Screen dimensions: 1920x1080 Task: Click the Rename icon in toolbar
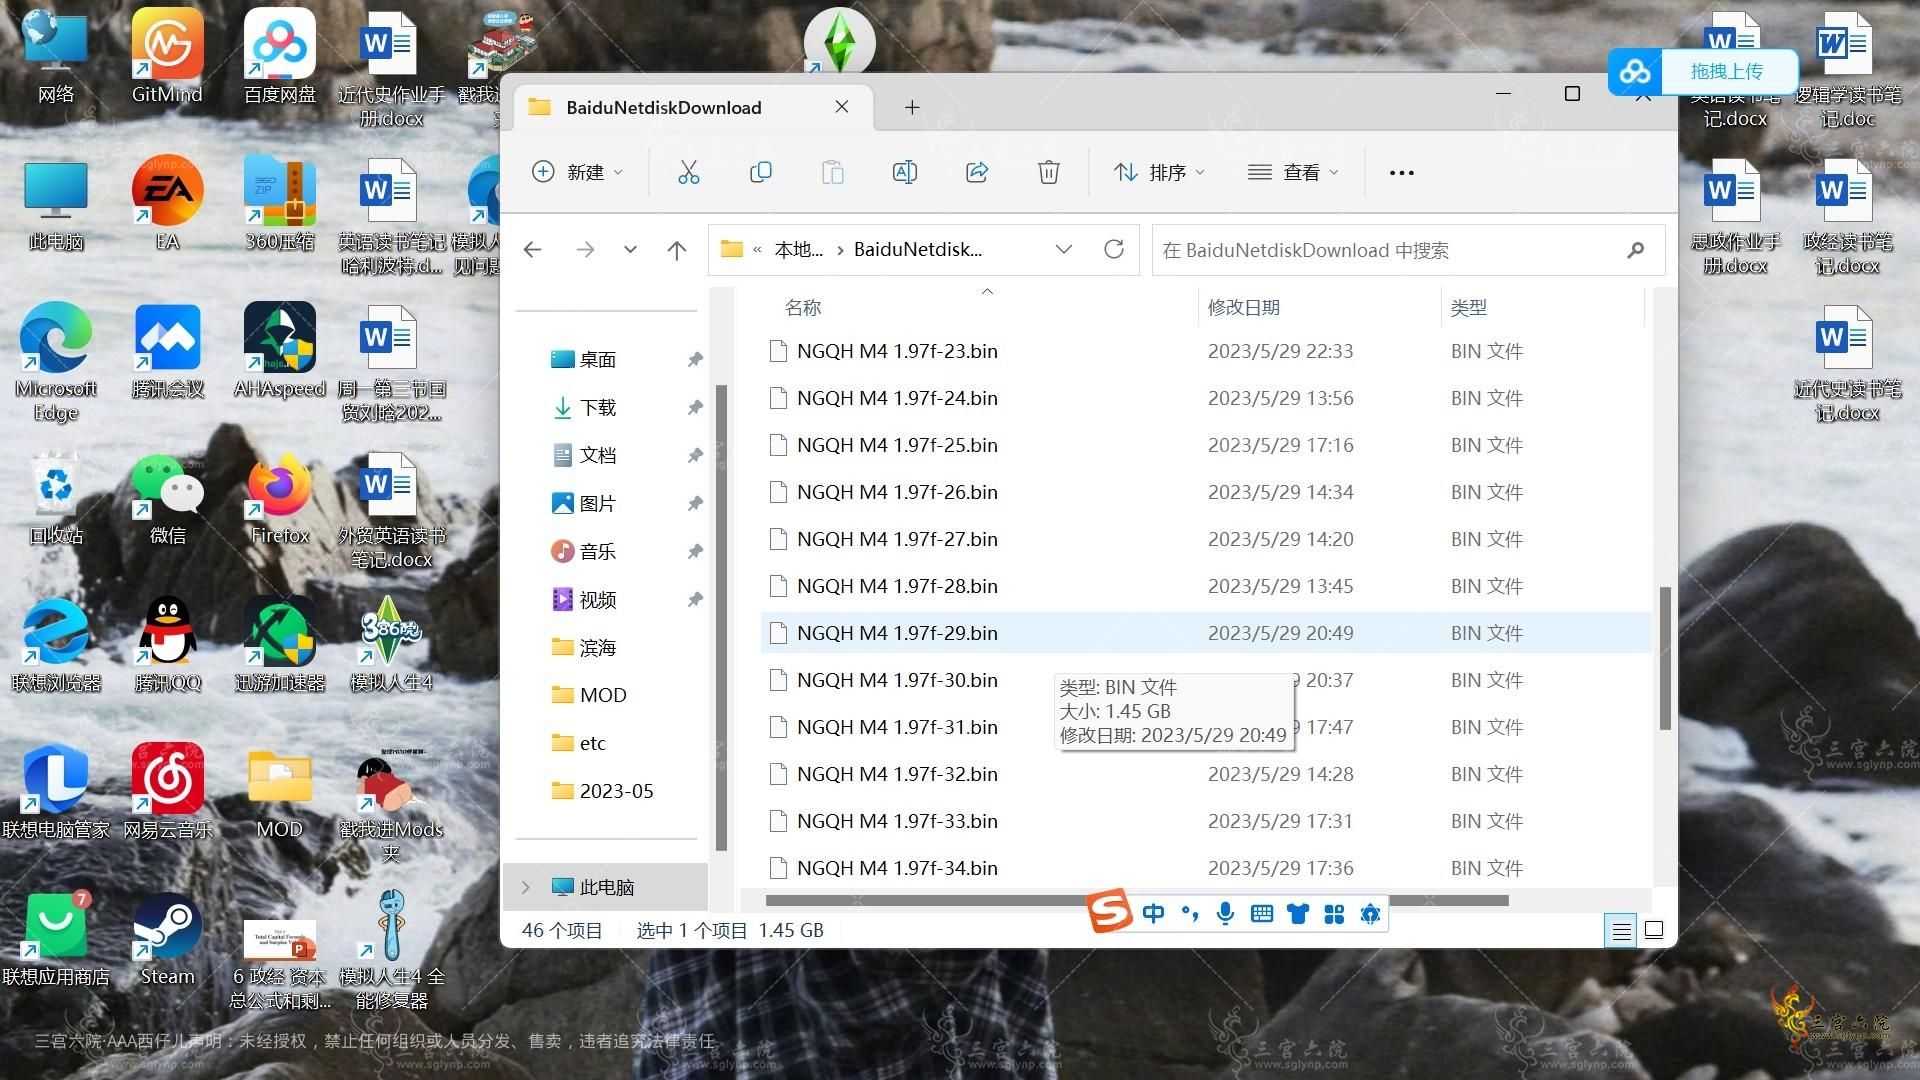[x=904, y=172]
